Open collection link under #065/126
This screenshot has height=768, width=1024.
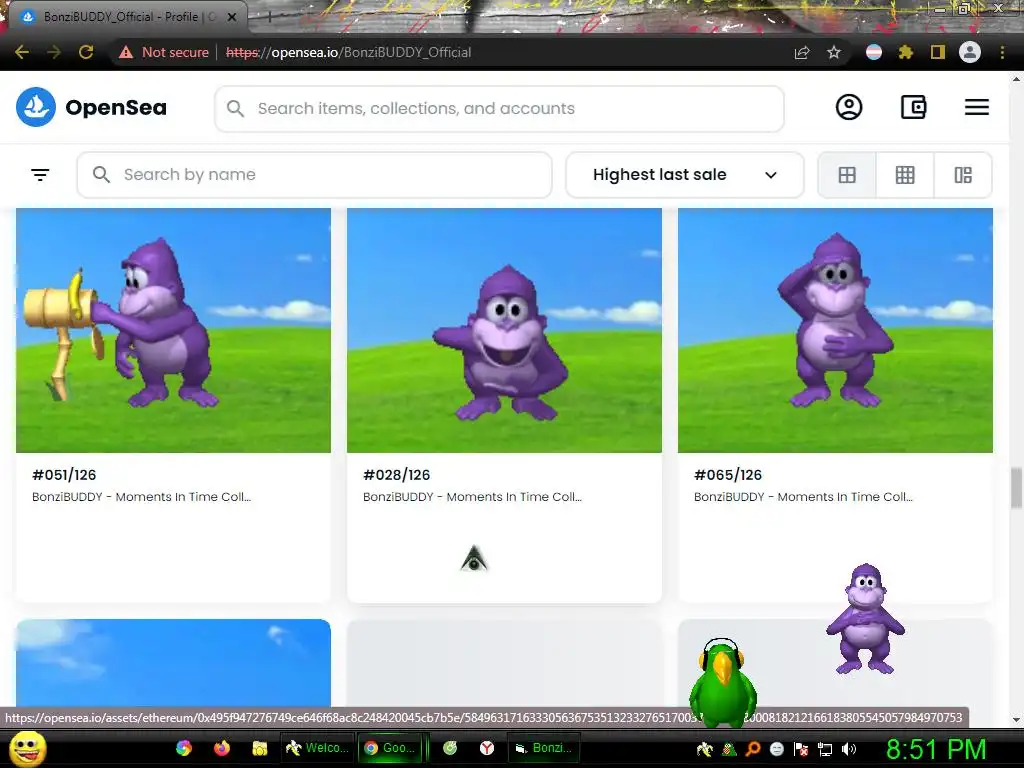point(803,497)
